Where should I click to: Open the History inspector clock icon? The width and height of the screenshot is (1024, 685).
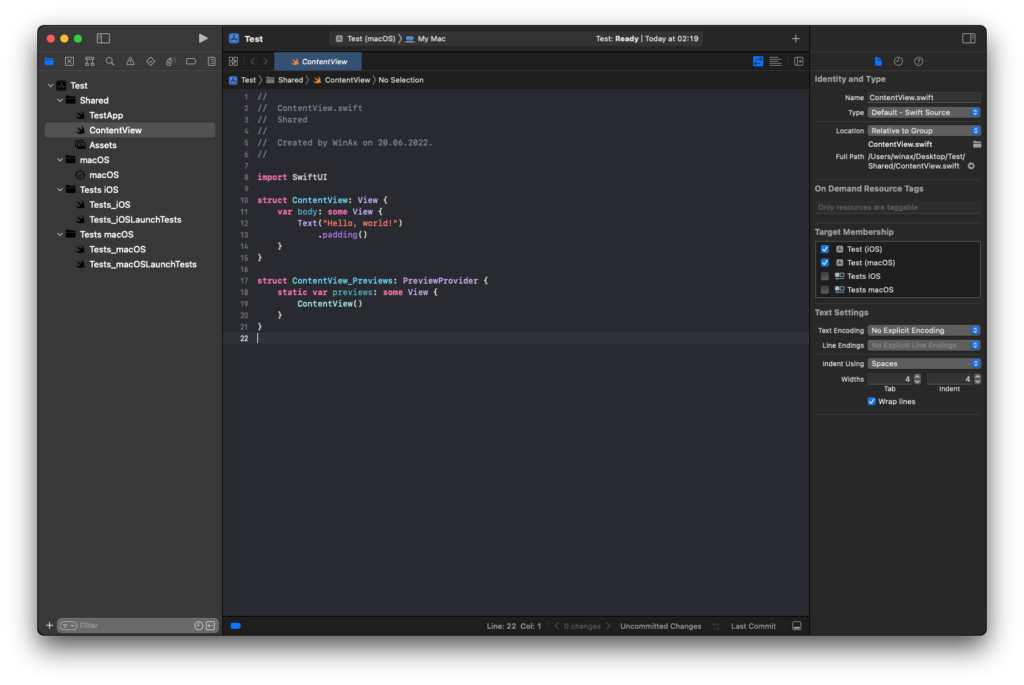coord(898,61)
